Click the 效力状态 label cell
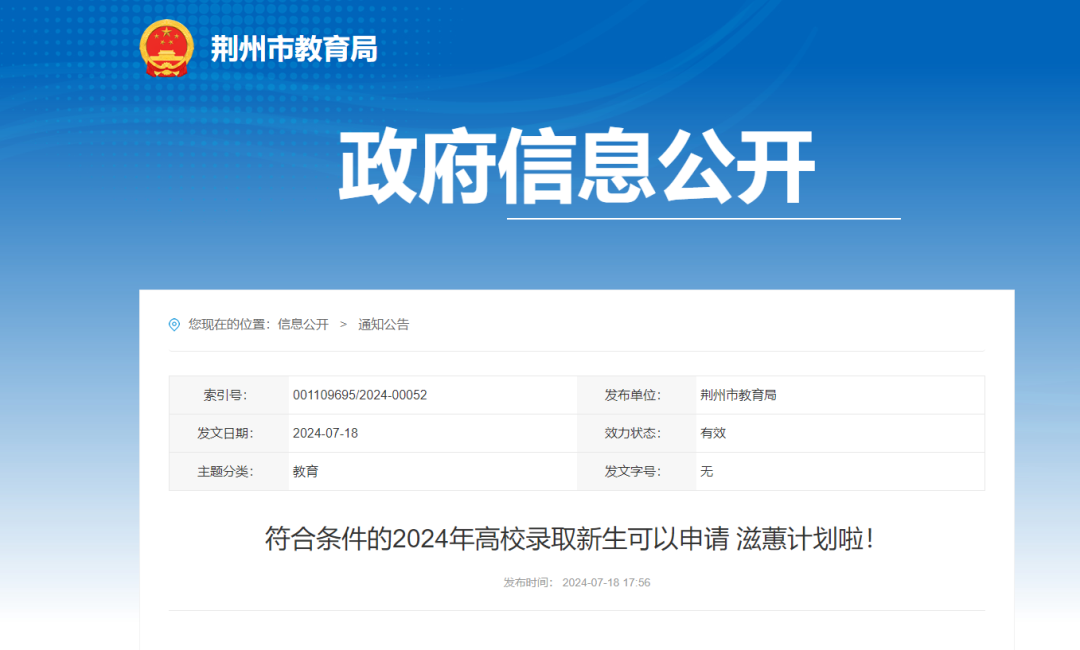Viewport: 1080px width, 650px height. tap(636, 433)
